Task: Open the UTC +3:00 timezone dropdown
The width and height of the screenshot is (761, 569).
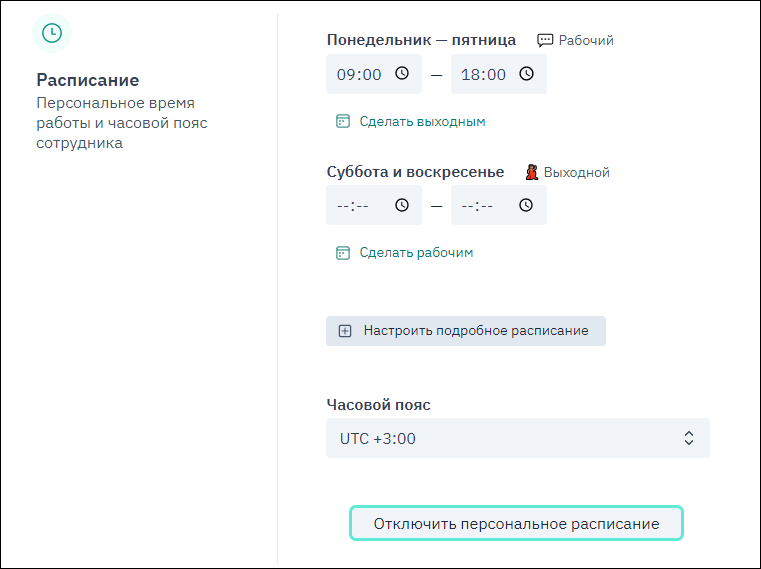Action: [518, 438]
